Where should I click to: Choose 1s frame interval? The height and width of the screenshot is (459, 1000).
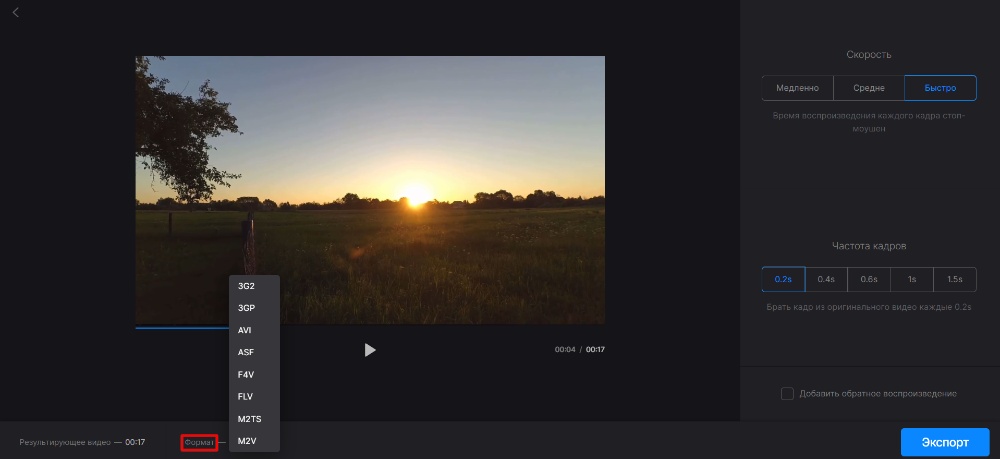(912, 279)
